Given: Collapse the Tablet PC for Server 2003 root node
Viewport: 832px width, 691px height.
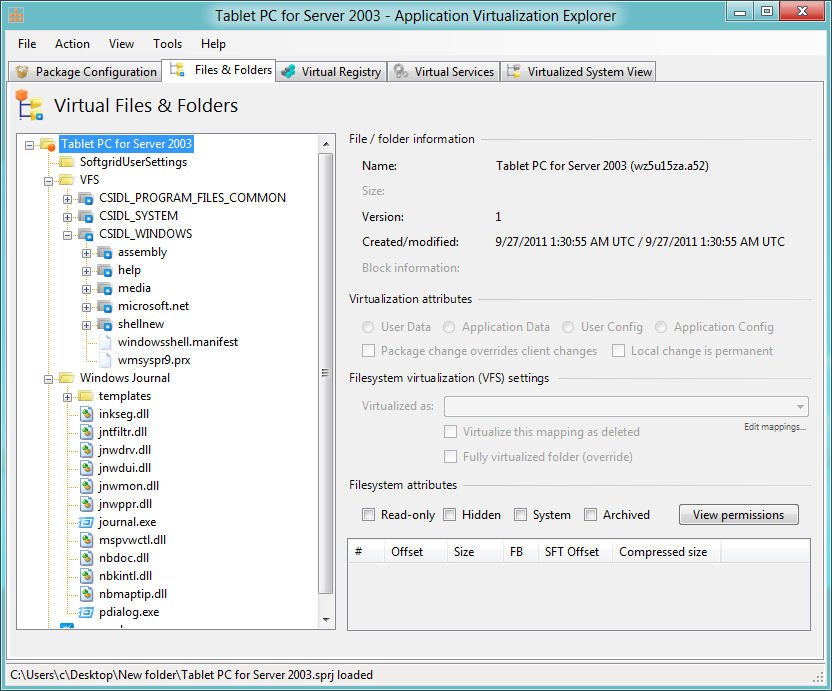Looking at the screenshot, I should pos(30,145).
